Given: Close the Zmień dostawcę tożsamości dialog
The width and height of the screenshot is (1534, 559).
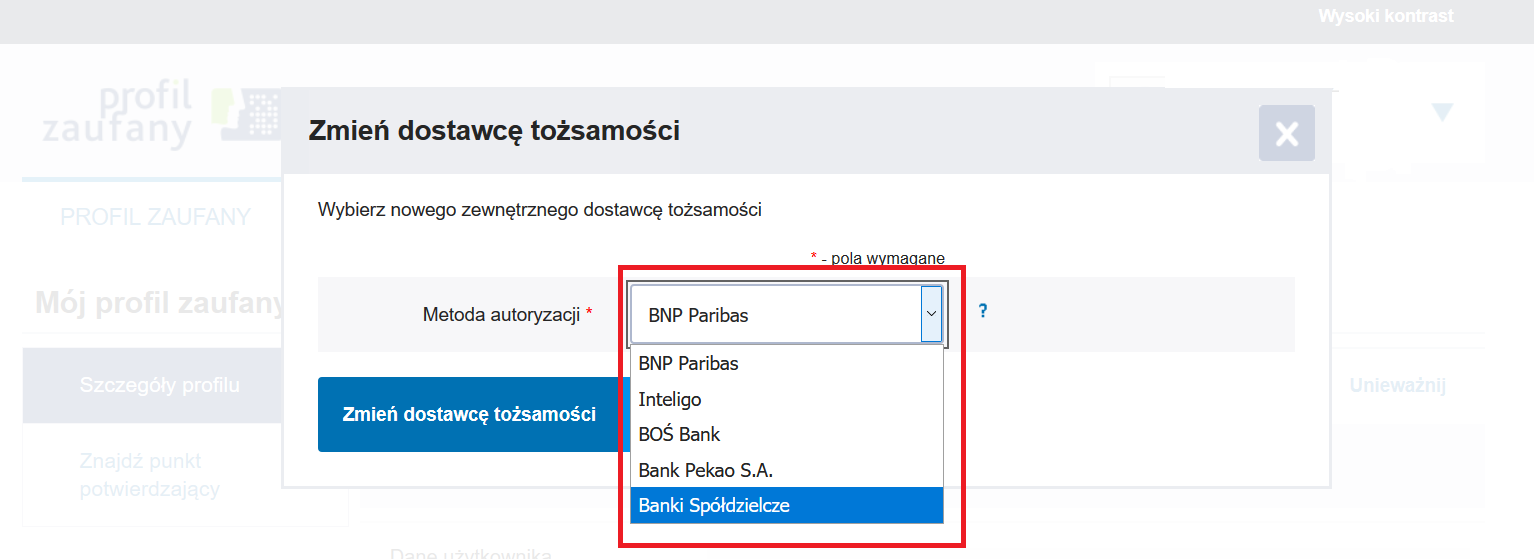Looking at the screenshot, I should 1287,133.
